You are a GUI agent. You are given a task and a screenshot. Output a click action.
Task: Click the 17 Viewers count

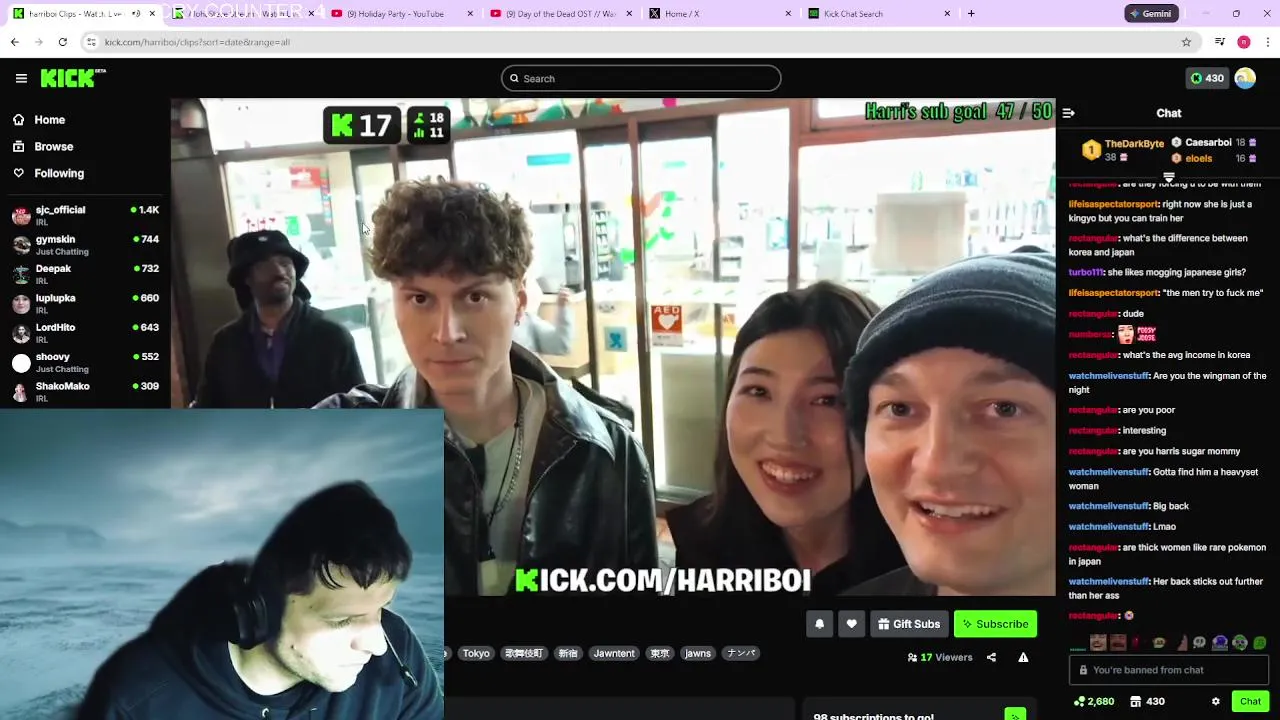point(940,657)
